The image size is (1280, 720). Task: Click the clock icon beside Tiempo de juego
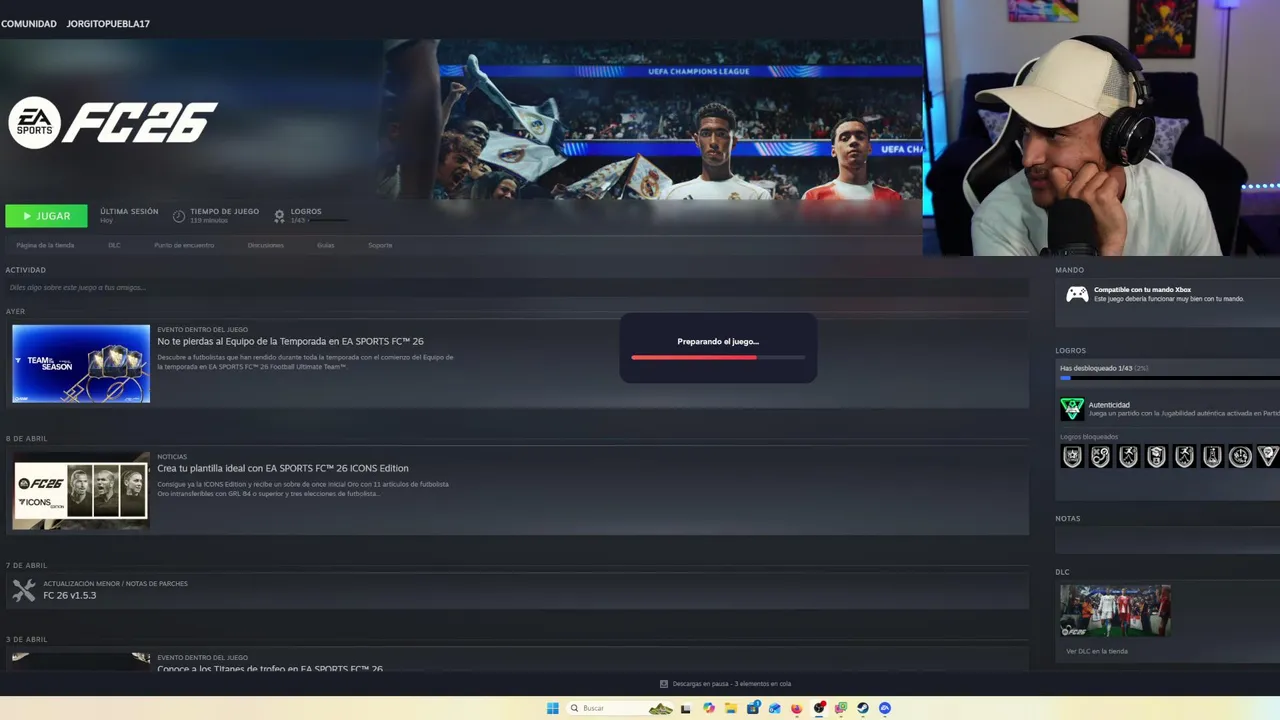179,216
